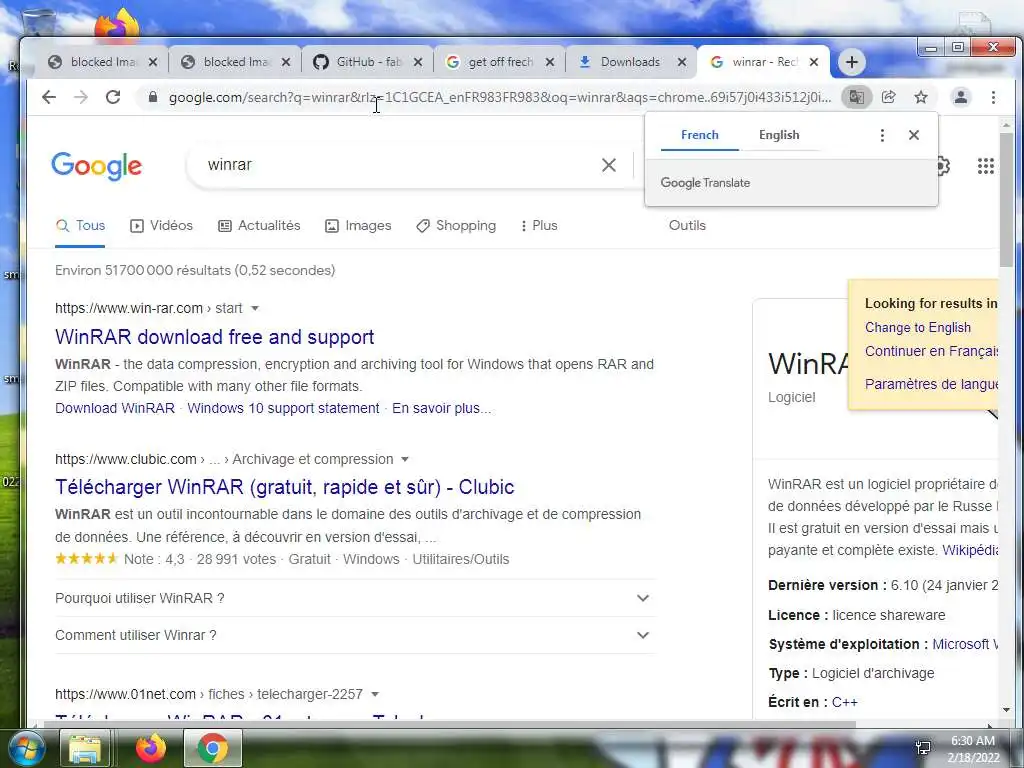Screen dimensions: 1024x768
Task: Click 'Change to English' link
Action: [918, 327]
